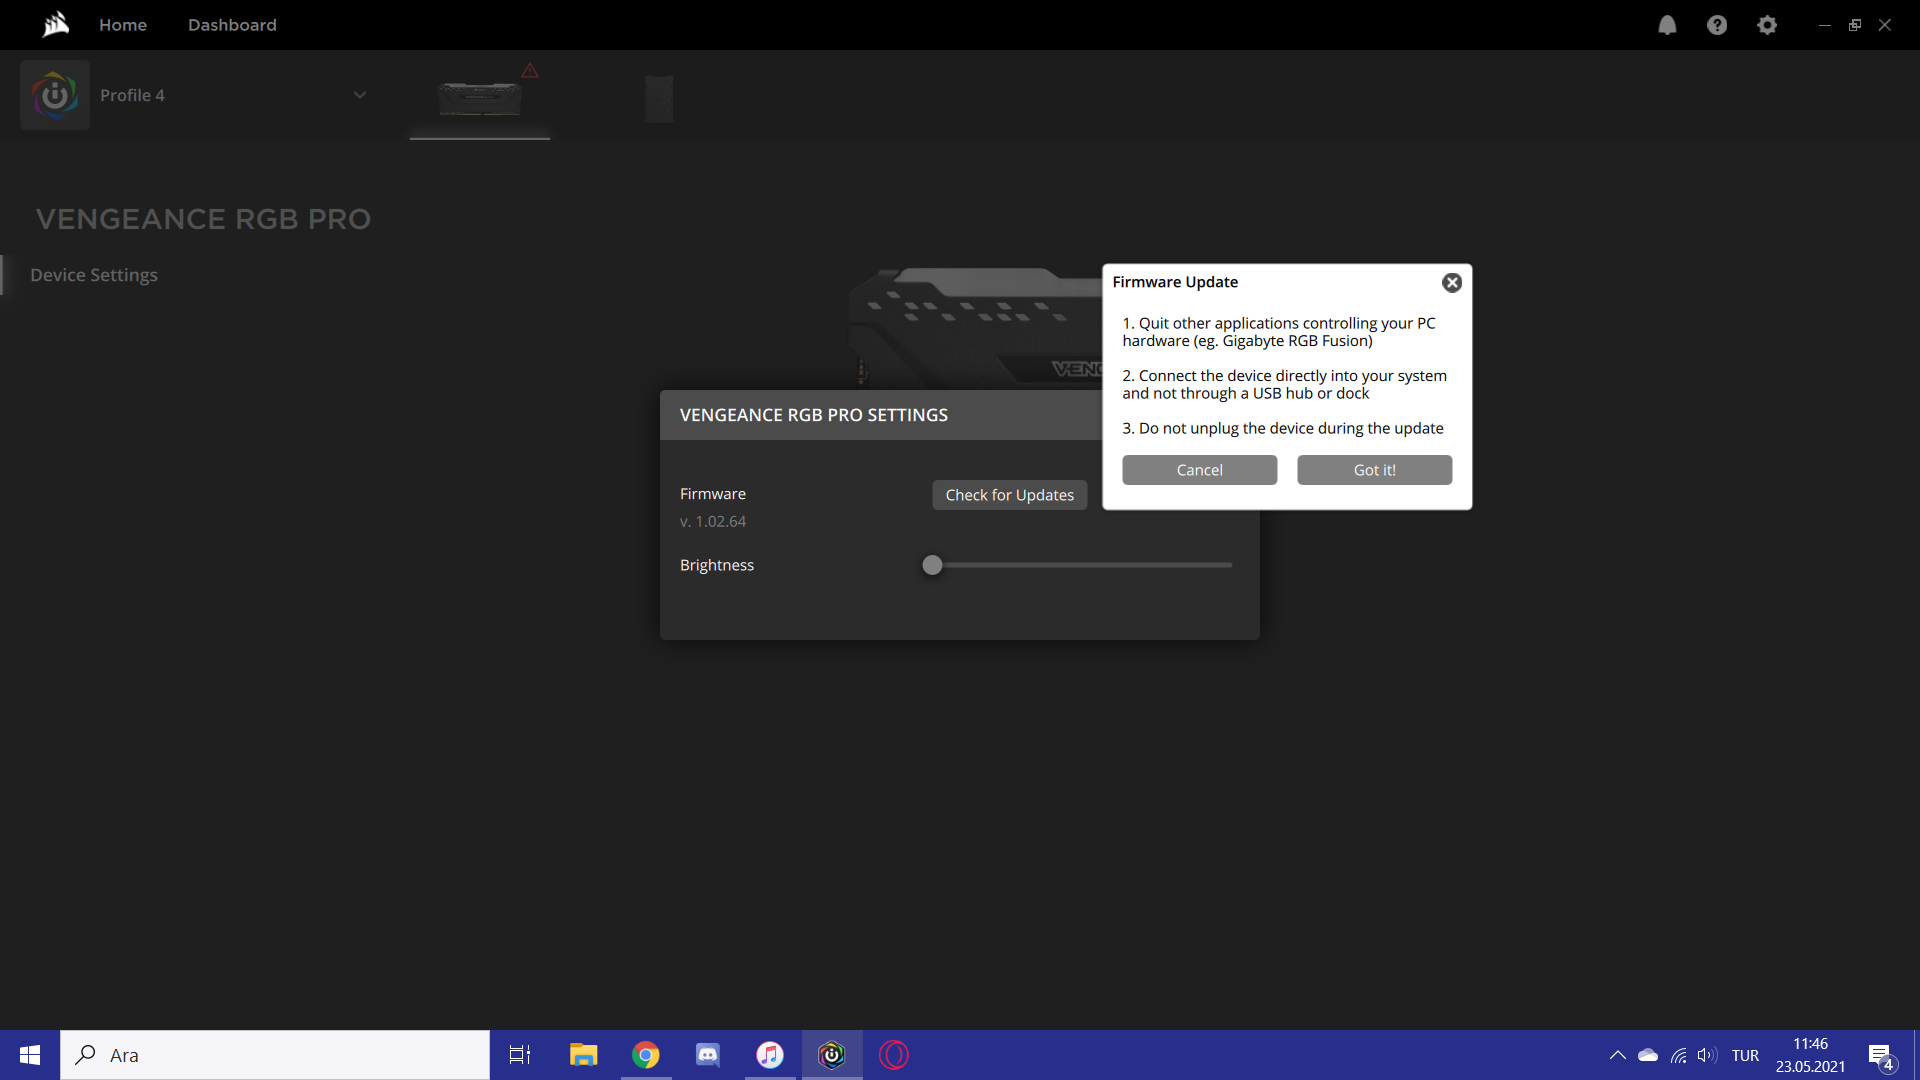The image size is (1920, 1080).
Task: Open the volume speaker tray icon
Action: (x=1707, y=1055)
